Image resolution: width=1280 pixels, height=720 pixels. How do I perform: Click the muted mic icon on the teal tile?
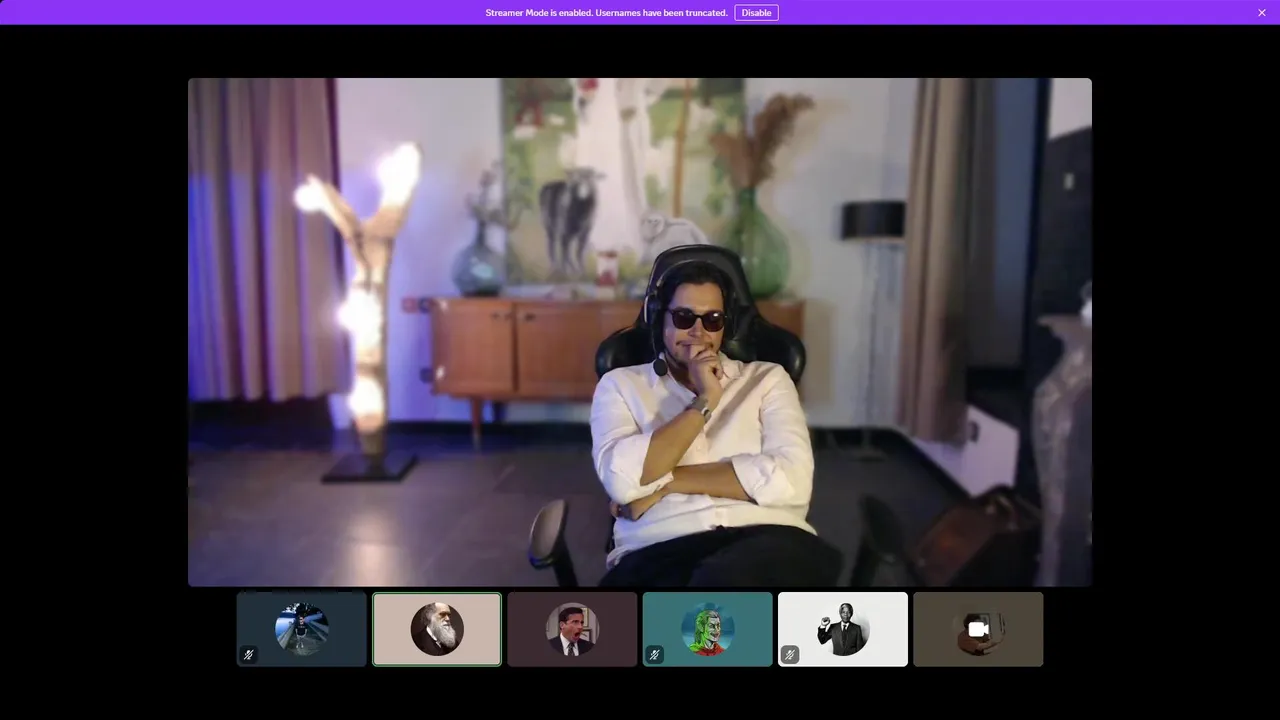[655, 655]
